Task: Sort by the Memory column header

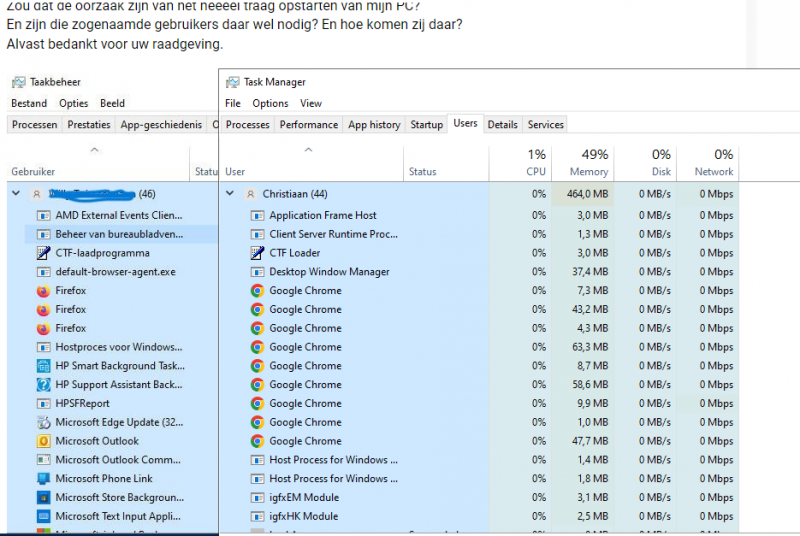Action: (588, 163)
